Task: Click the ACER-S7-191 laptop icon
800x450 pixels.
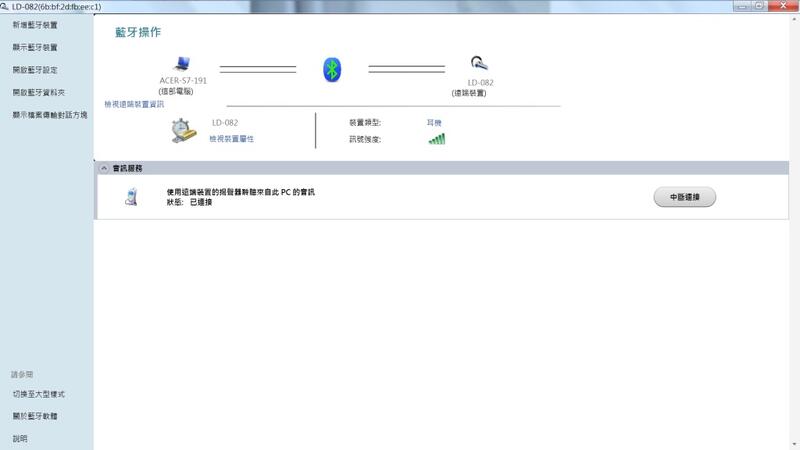Action: (182, 64)
